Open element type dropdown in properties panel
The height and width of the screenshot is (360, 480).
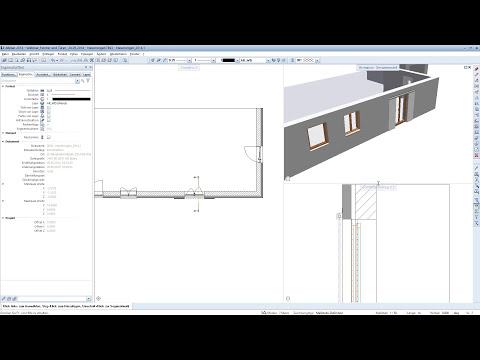[77, 81]
